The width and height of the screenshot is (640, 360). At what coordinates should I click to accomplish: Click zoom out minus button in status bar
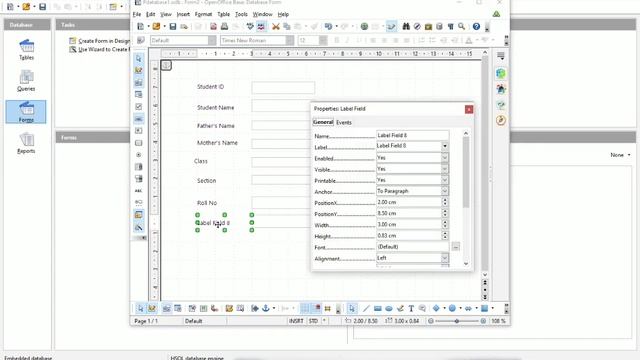point(431,321)
